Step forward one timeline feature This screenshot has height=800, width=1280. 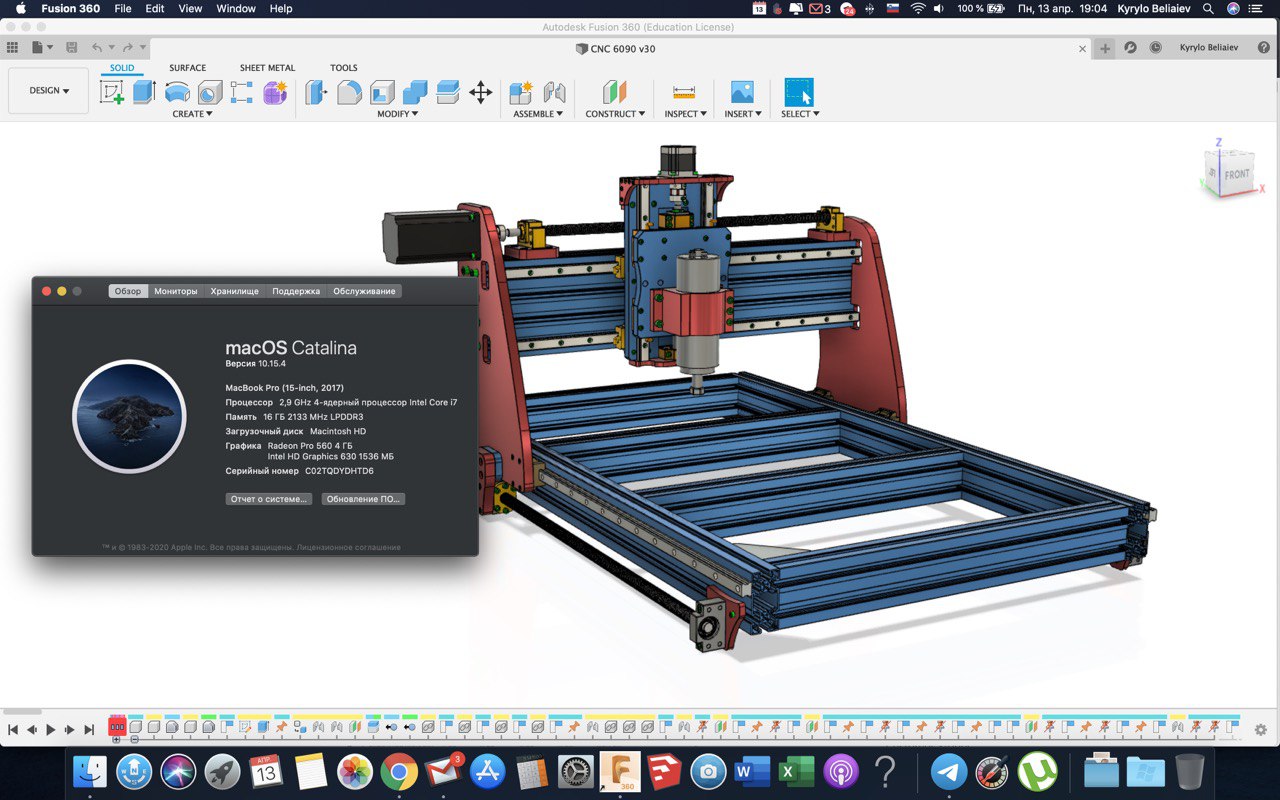(x=70, y=730)
